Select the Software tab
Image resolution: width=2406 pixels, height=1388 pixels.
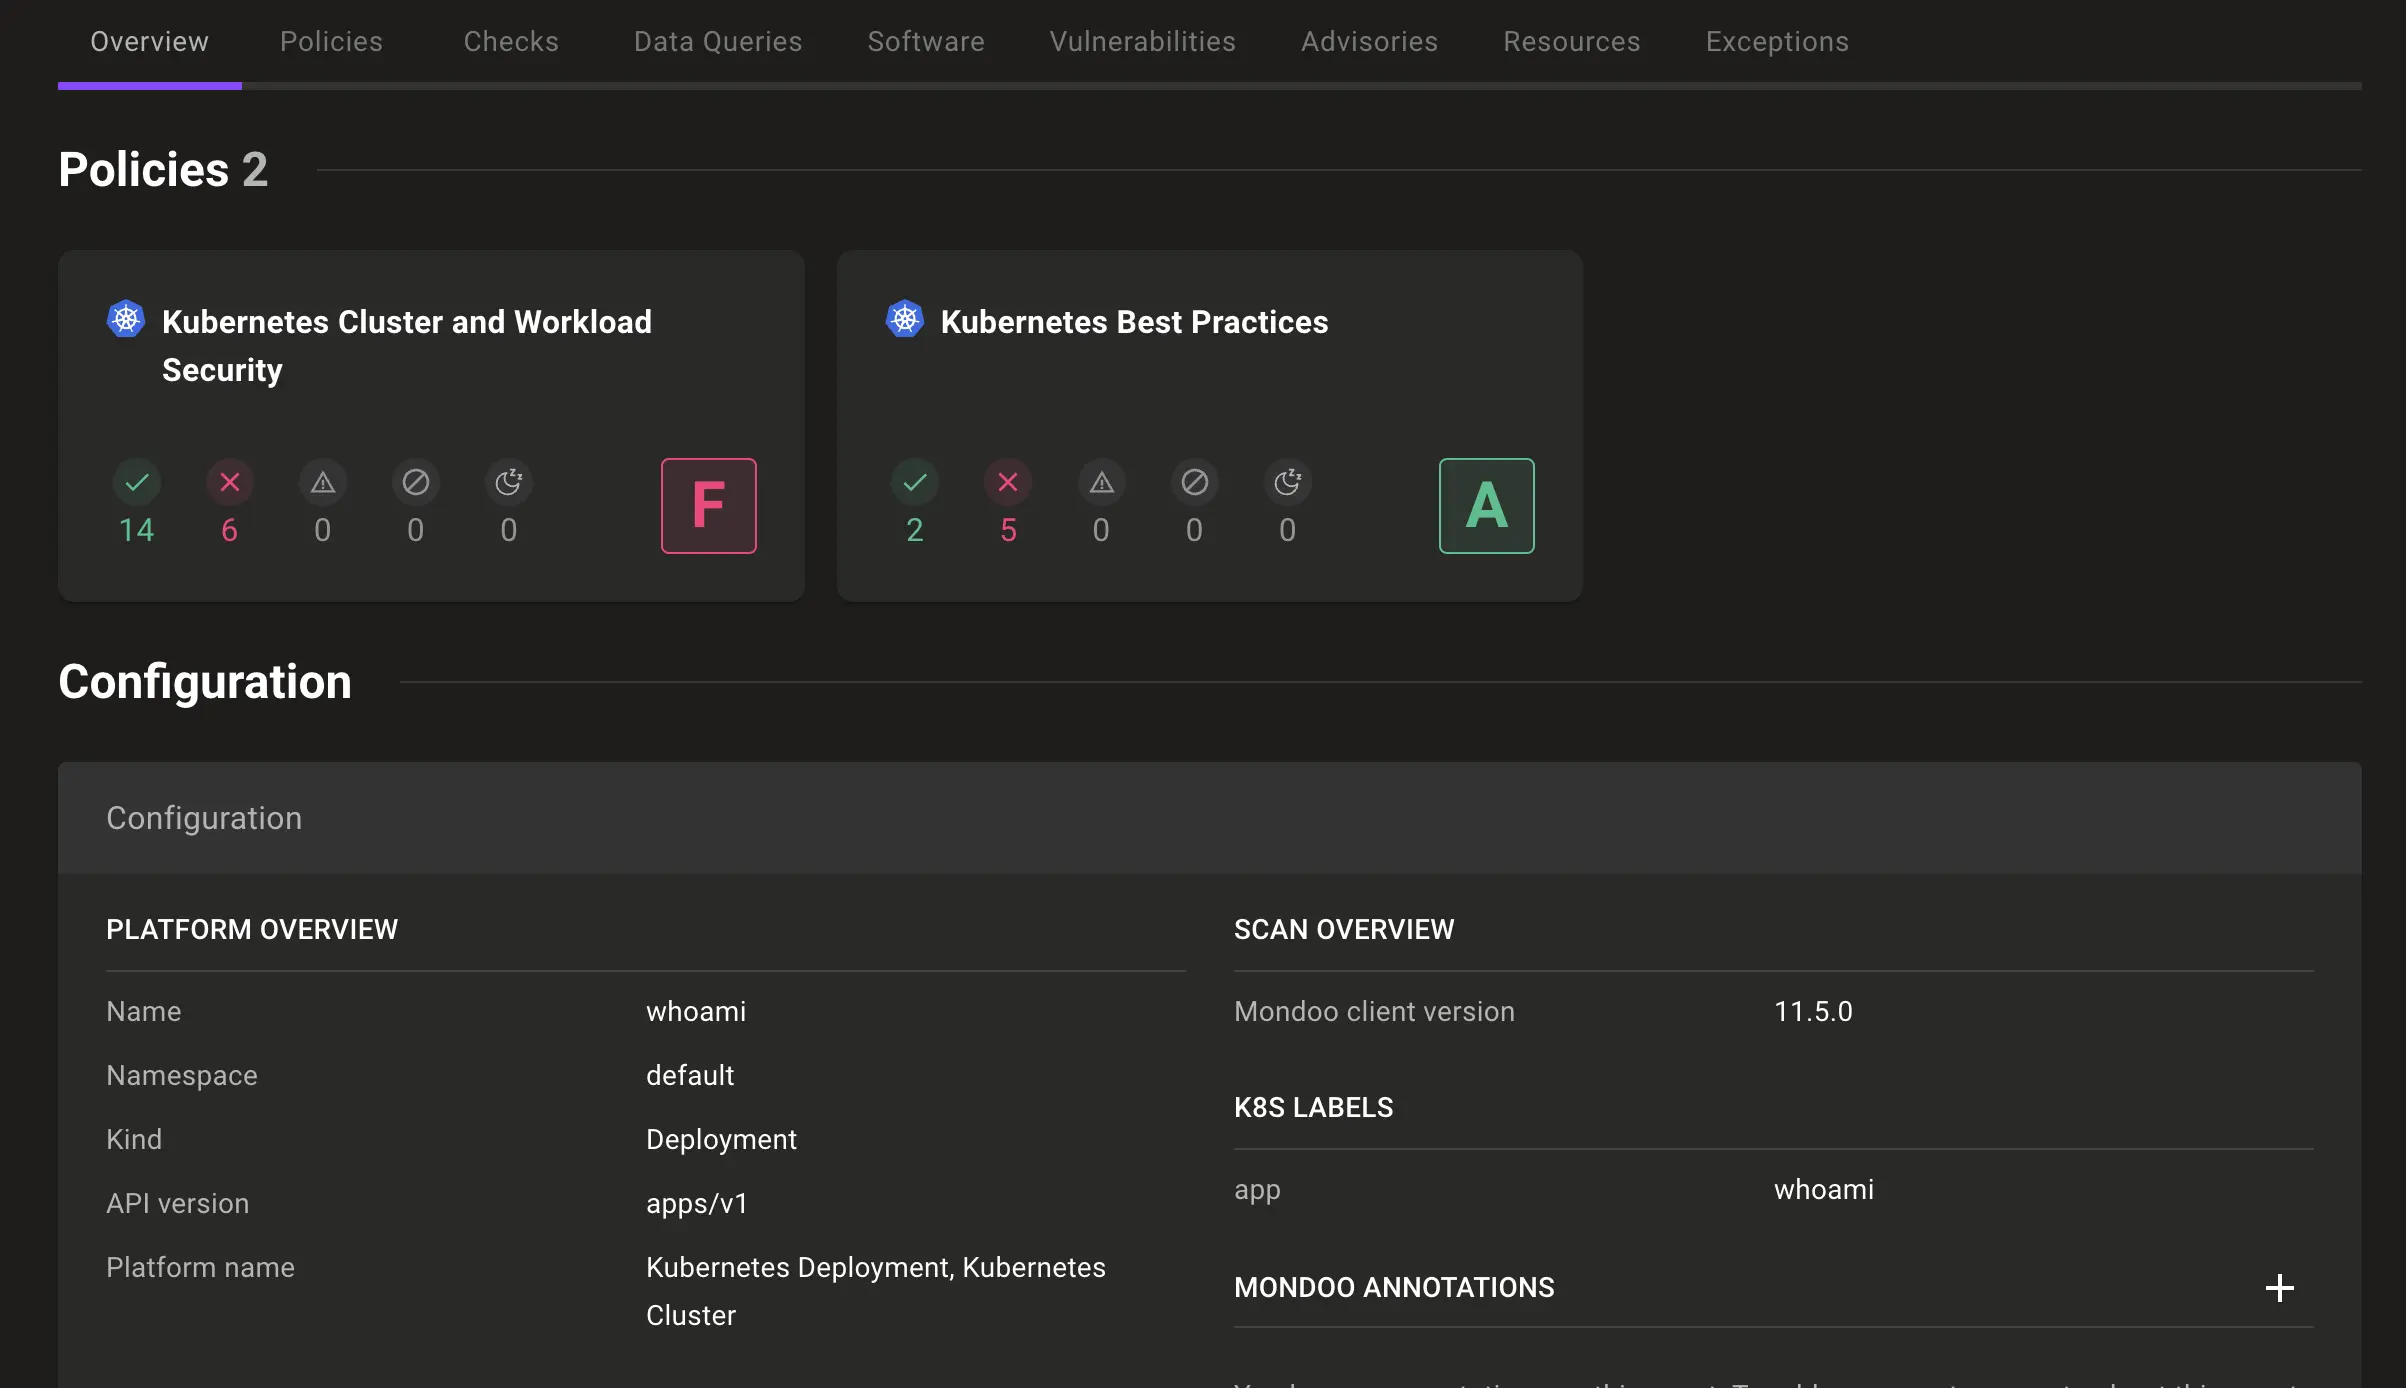[x=926, y=41]
